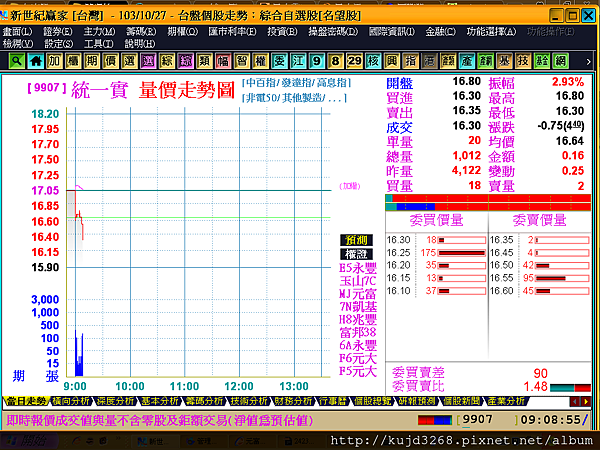
Task: Click the 類 toolbar icon
Action: tap(204, 61)
